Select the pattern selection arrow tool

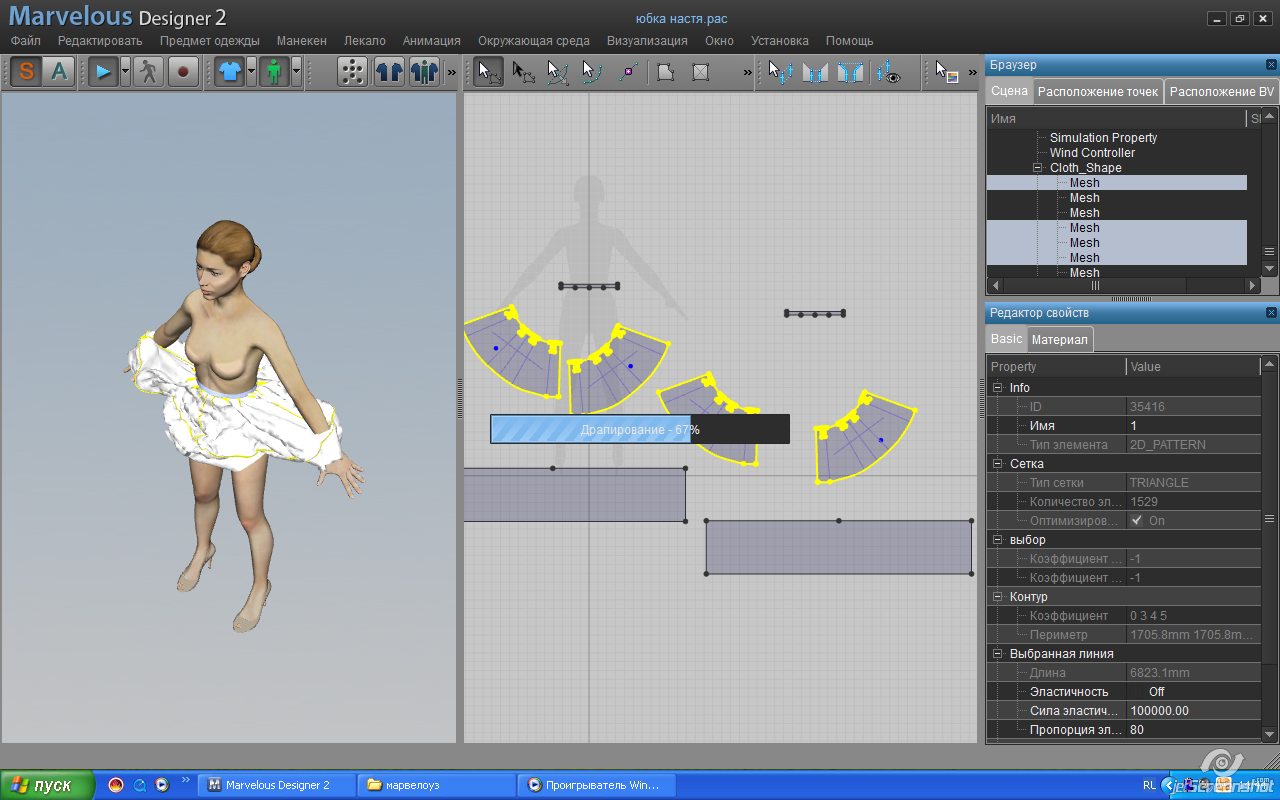[x=488, y=72]
